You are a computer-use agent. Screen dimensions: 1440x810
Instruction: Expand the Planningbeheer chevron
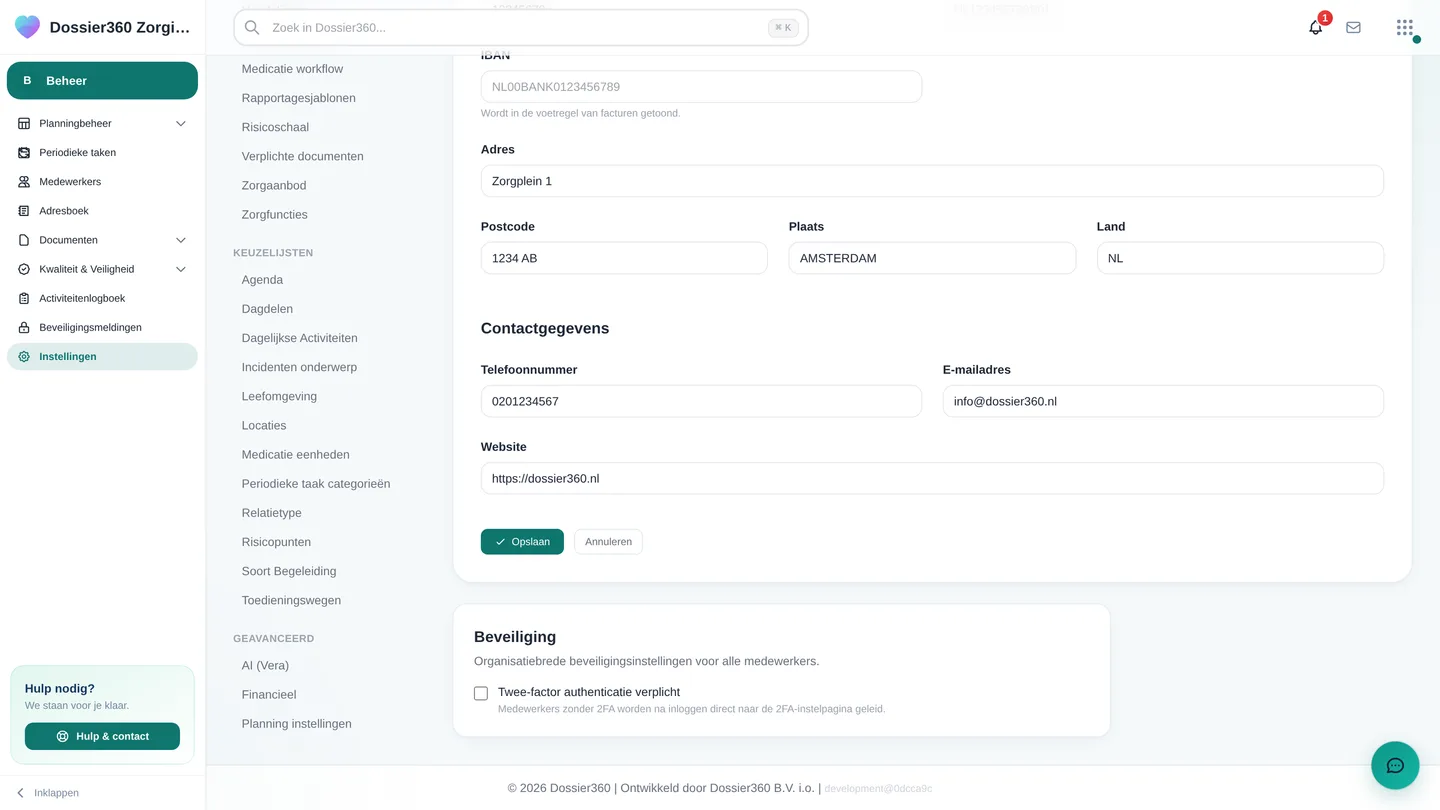(x=181, y=124)
